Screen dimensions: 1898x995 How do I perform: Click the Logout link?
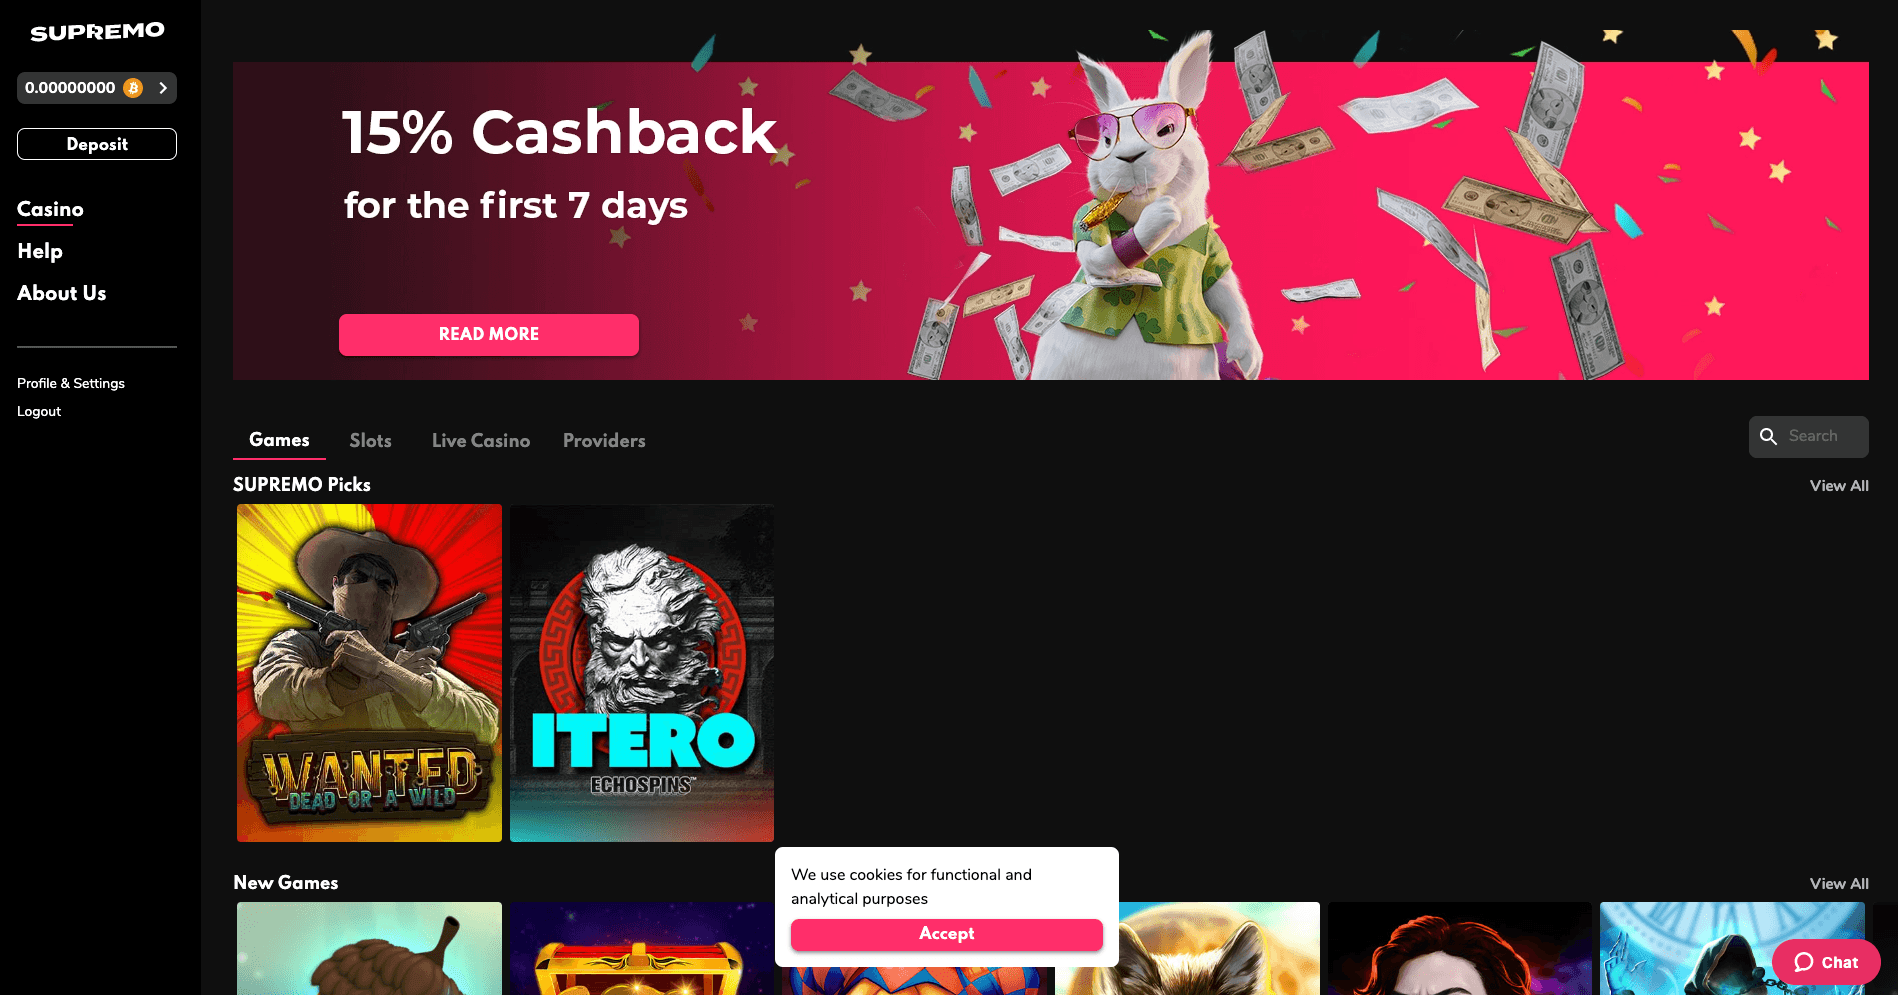(39, 411)
